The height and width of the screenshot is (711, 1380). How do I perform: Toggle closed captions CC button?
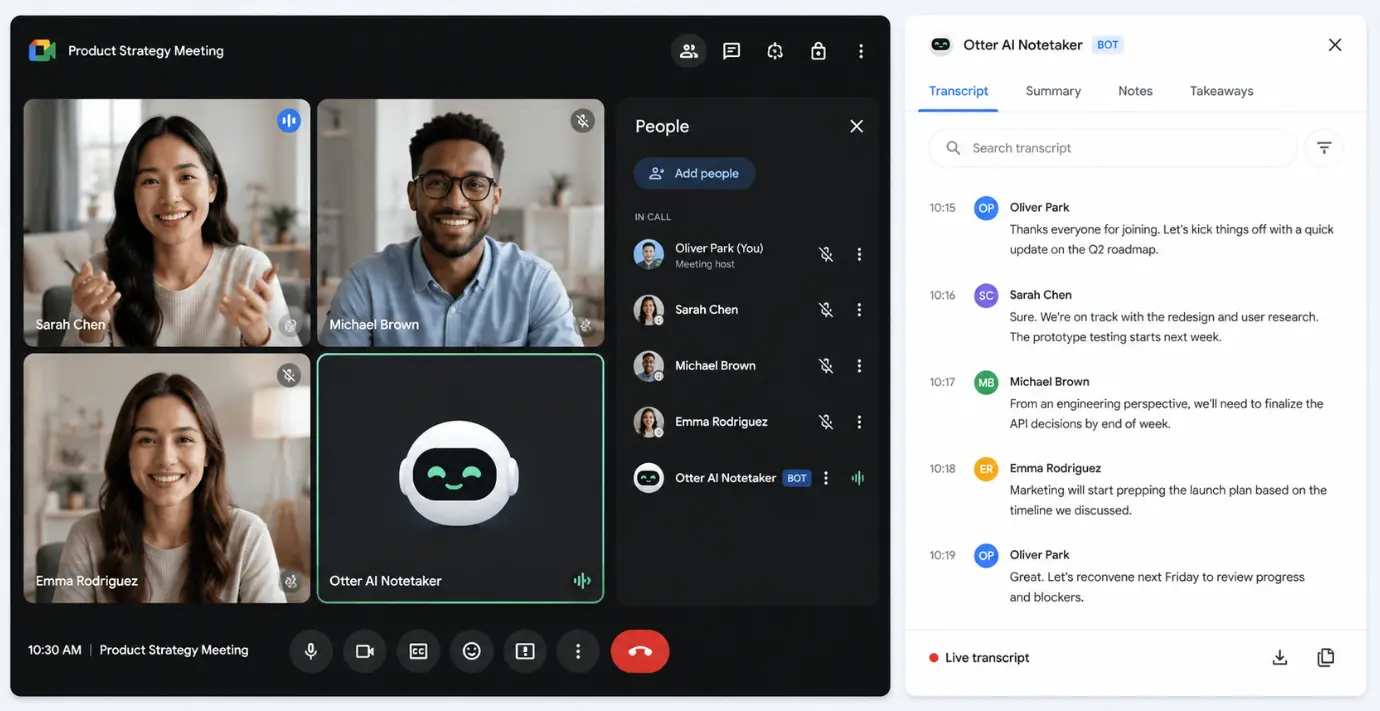(418, 651)
